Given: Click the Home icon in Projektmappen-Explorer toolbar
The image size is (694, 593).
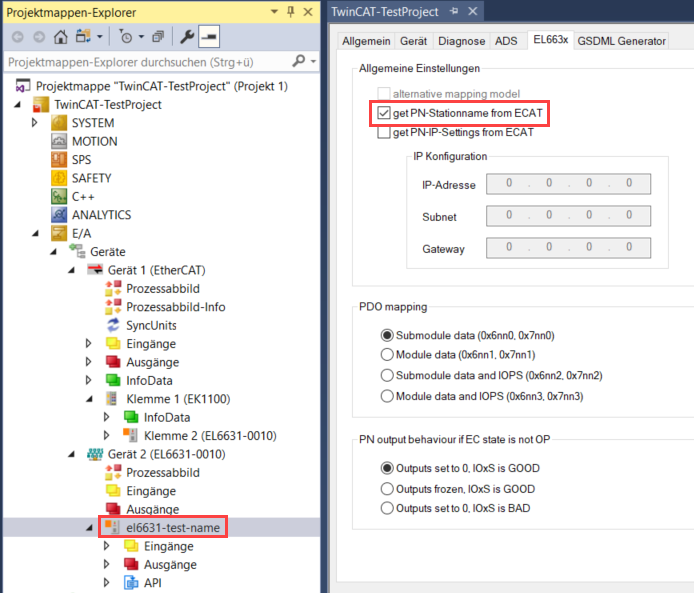Looking at the screenshot, I should [60, 37].
